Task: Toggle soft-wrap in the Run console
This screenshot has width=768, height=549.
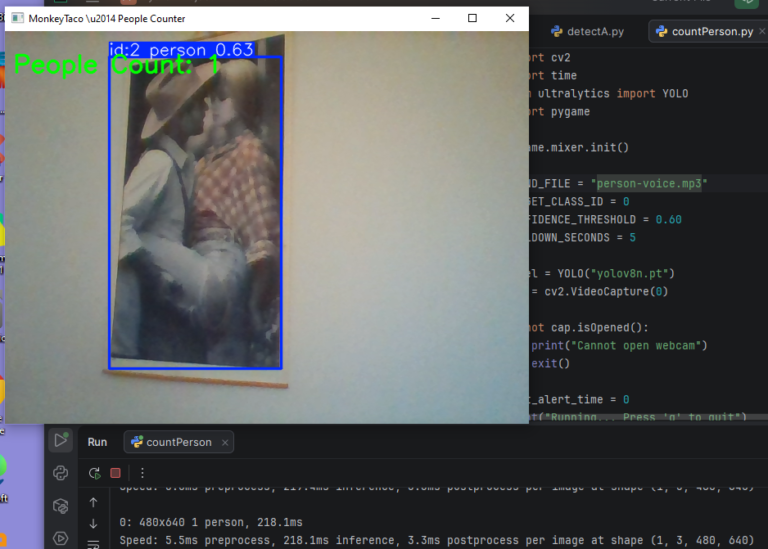Action: pyautogui.click(x=94, y=544)
